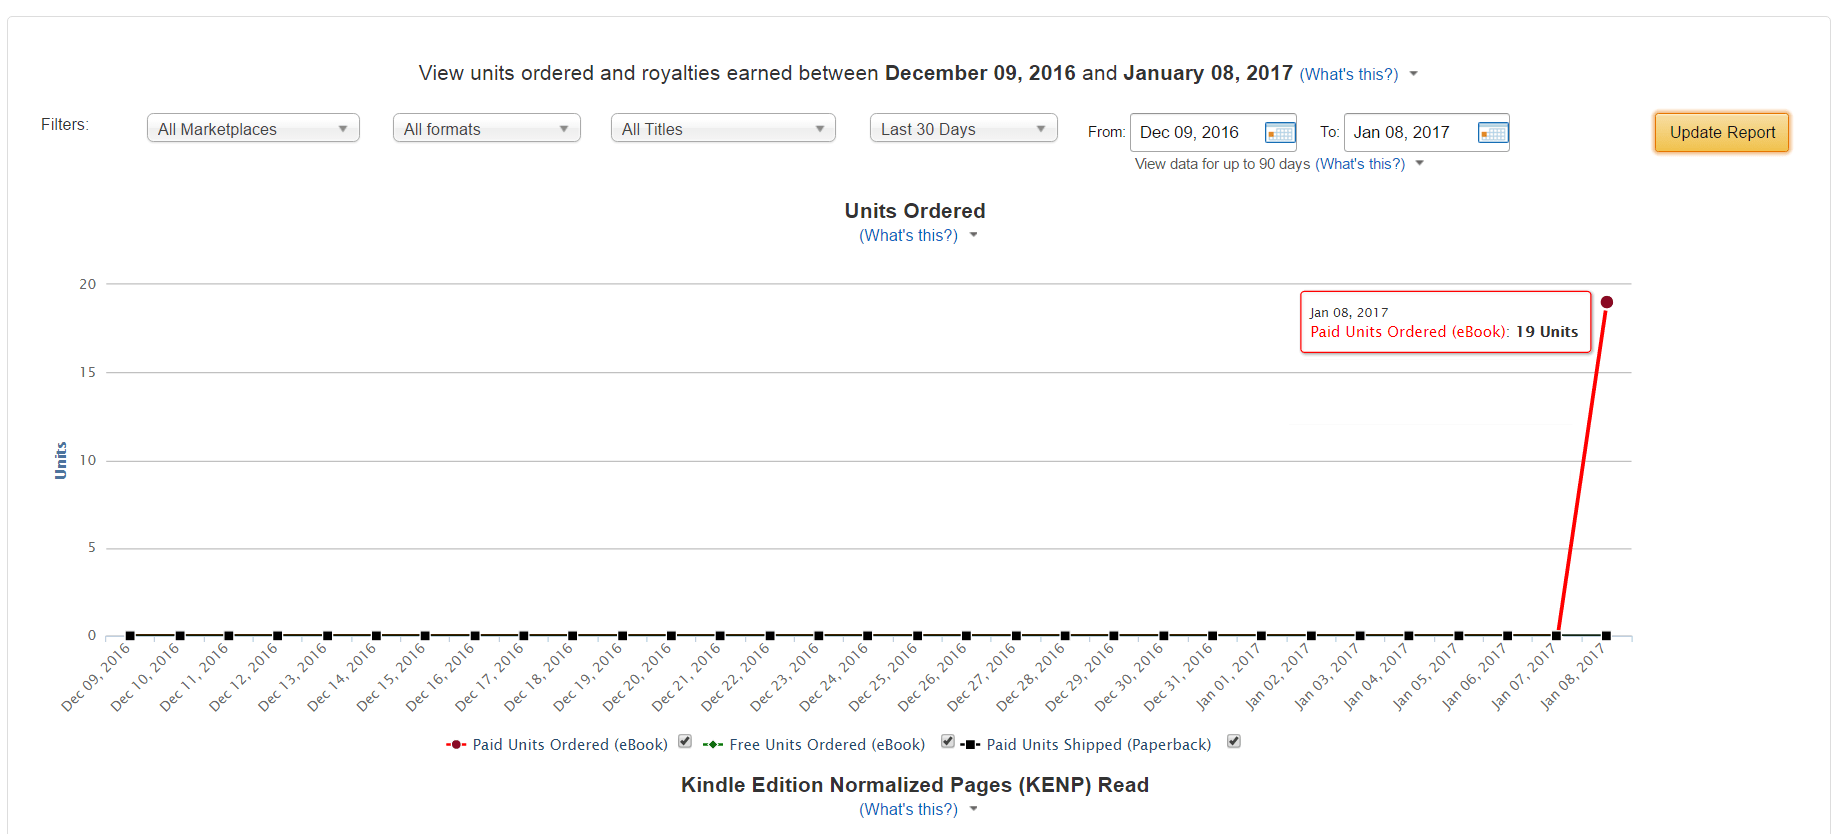1835x834 pixels.
Task: Click the Update Report button
Action: point(1722,132)
